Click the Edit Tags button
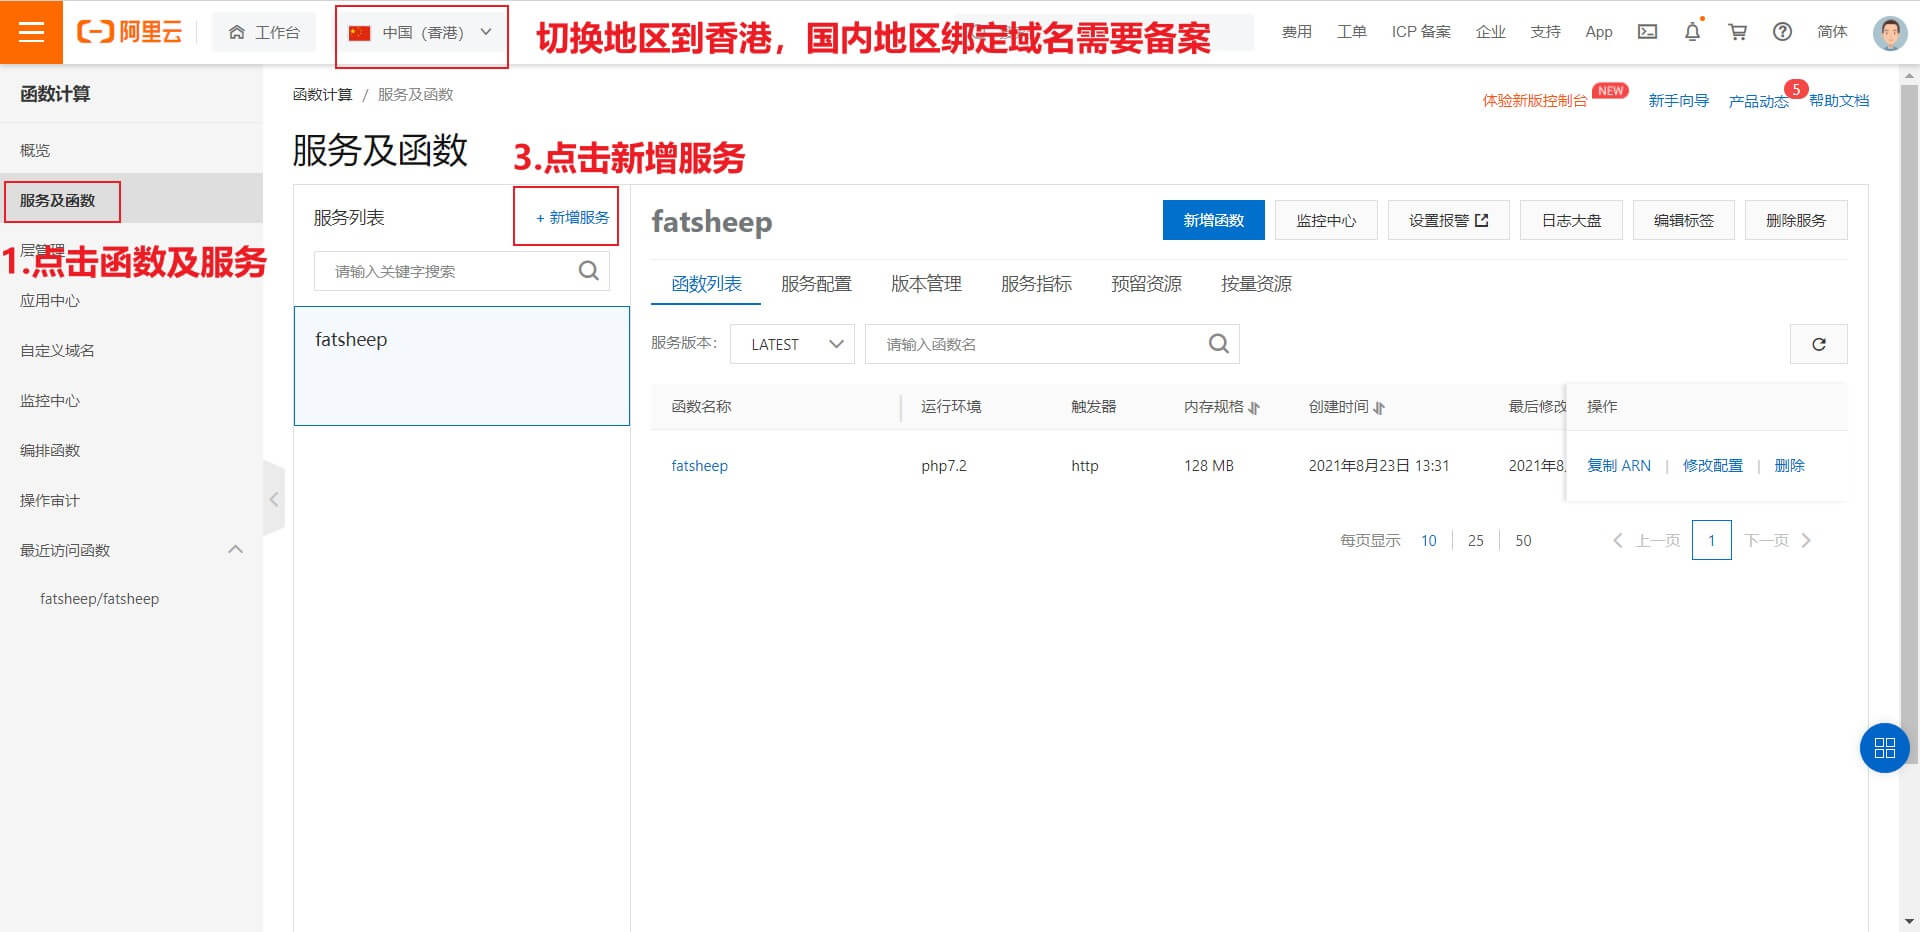 point(1683,220)
